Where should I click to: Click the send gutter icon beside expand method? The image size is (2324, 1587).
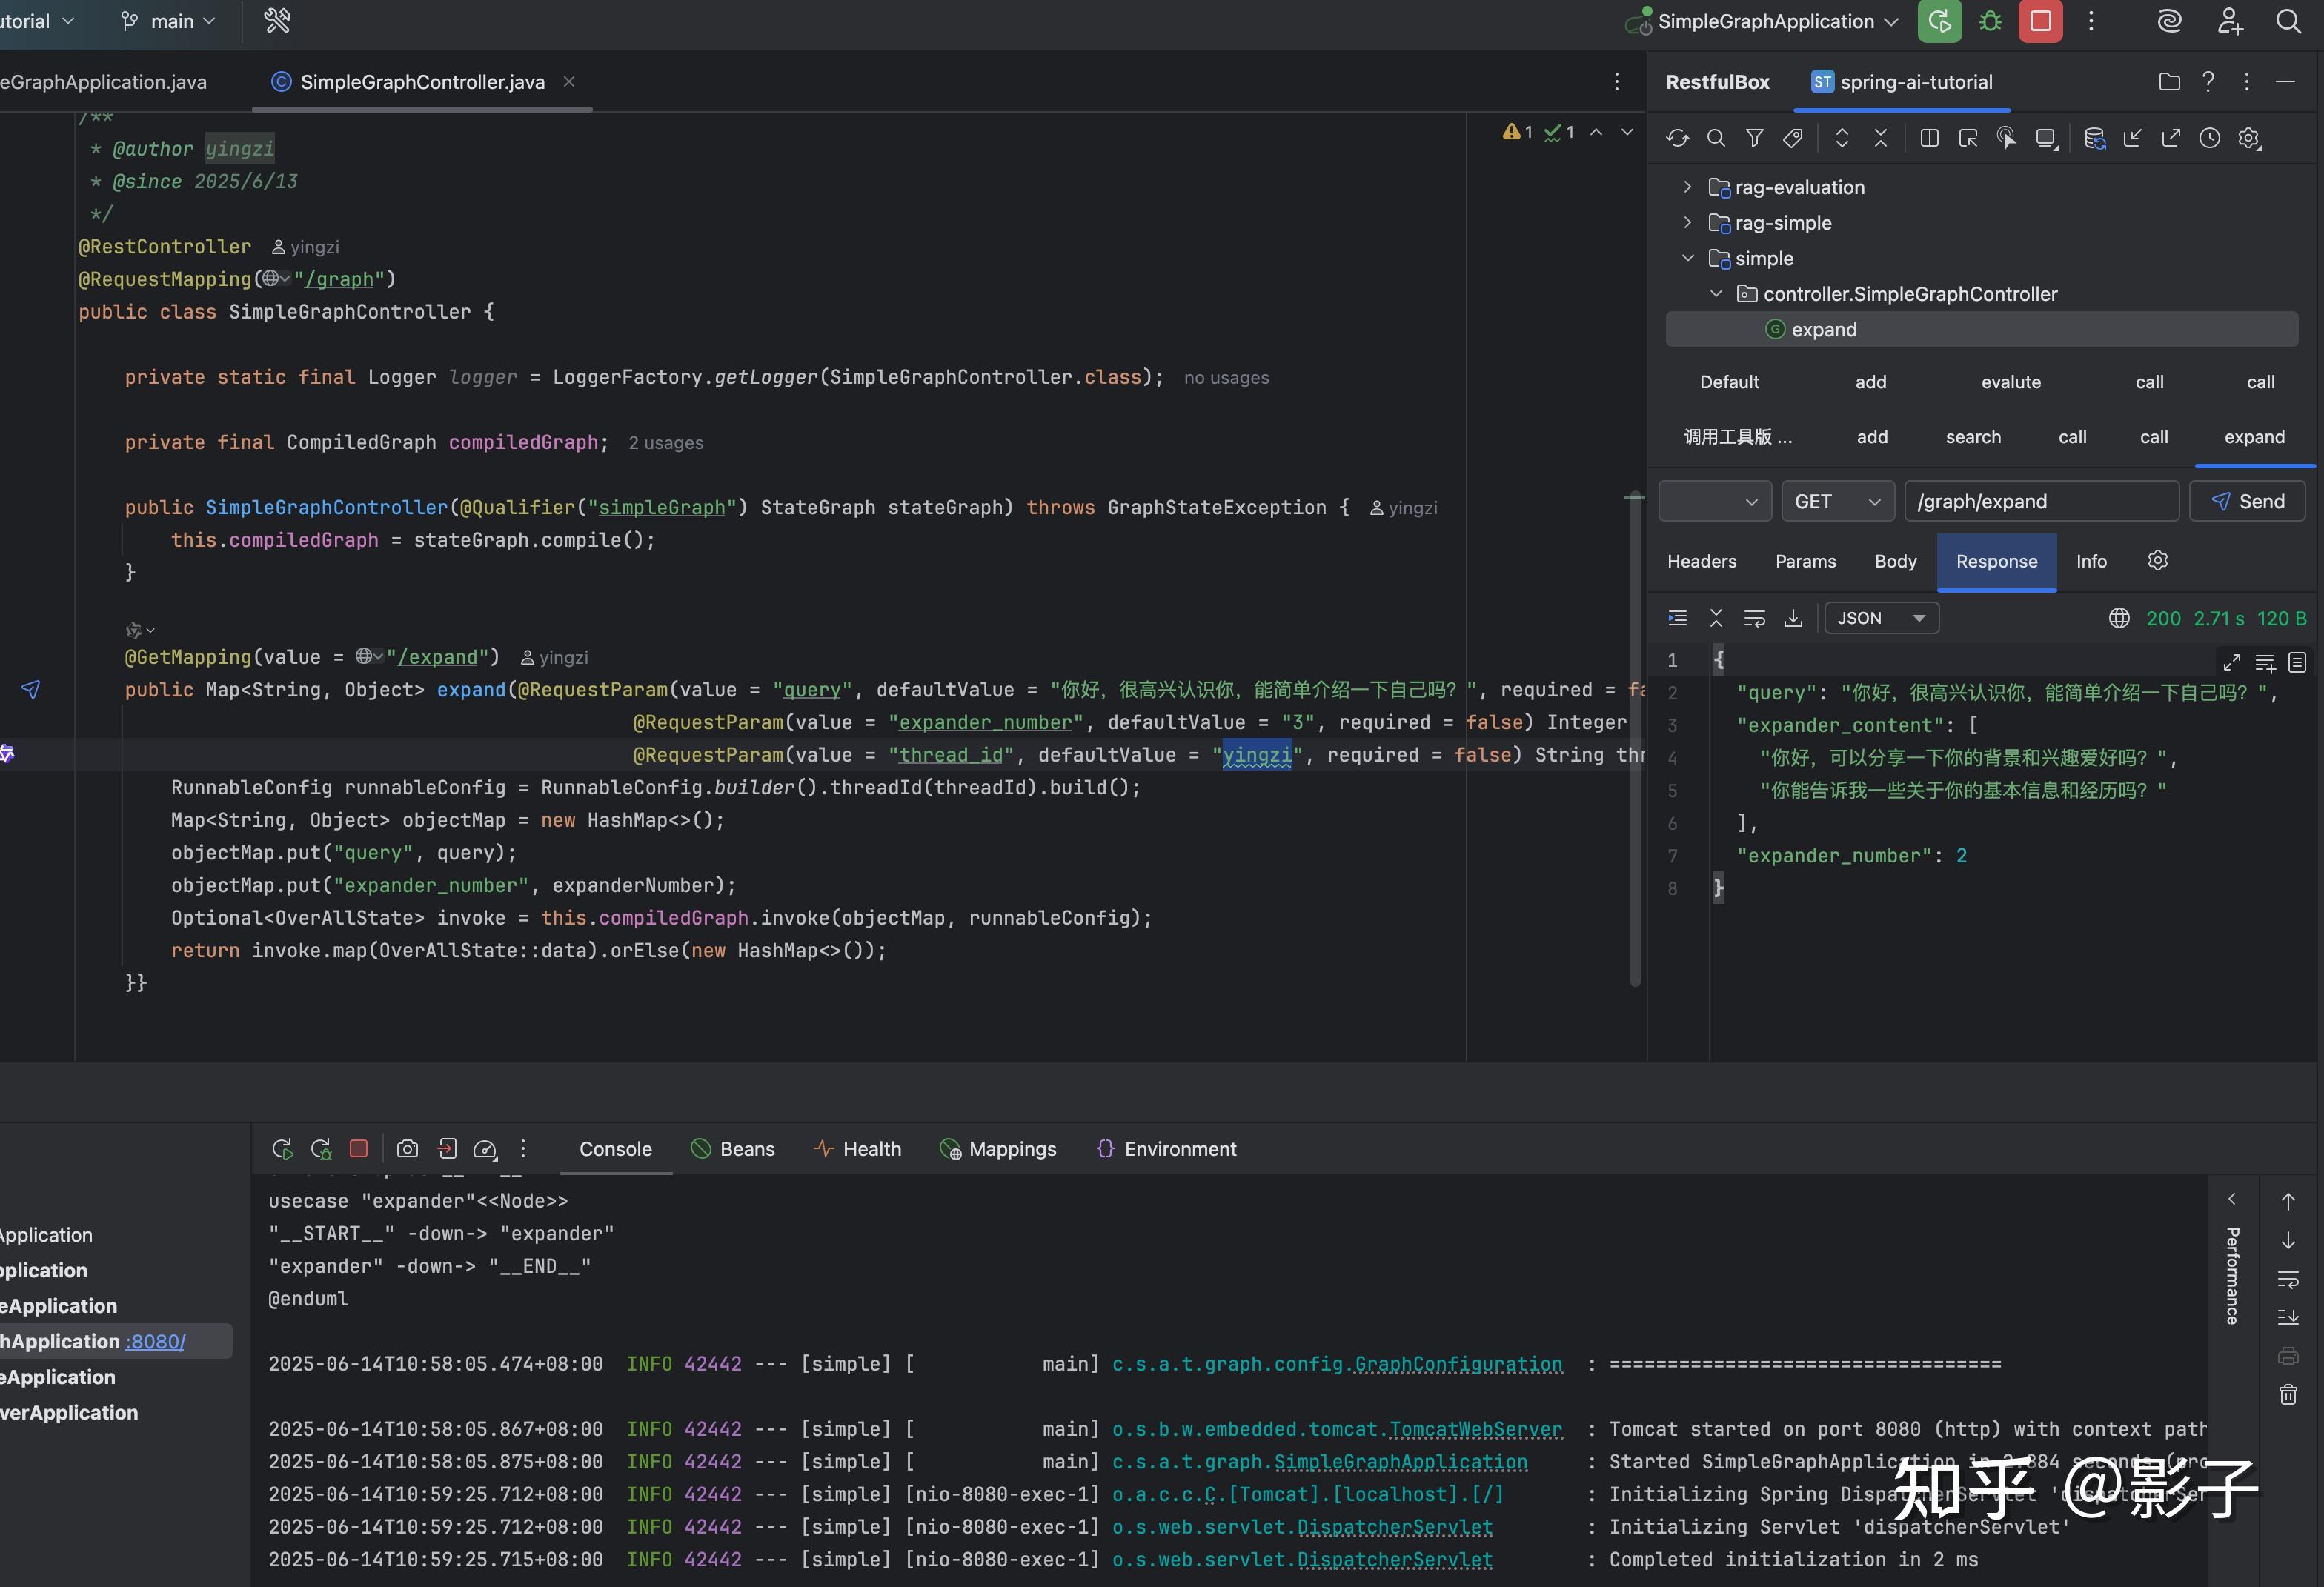point(31,689)
